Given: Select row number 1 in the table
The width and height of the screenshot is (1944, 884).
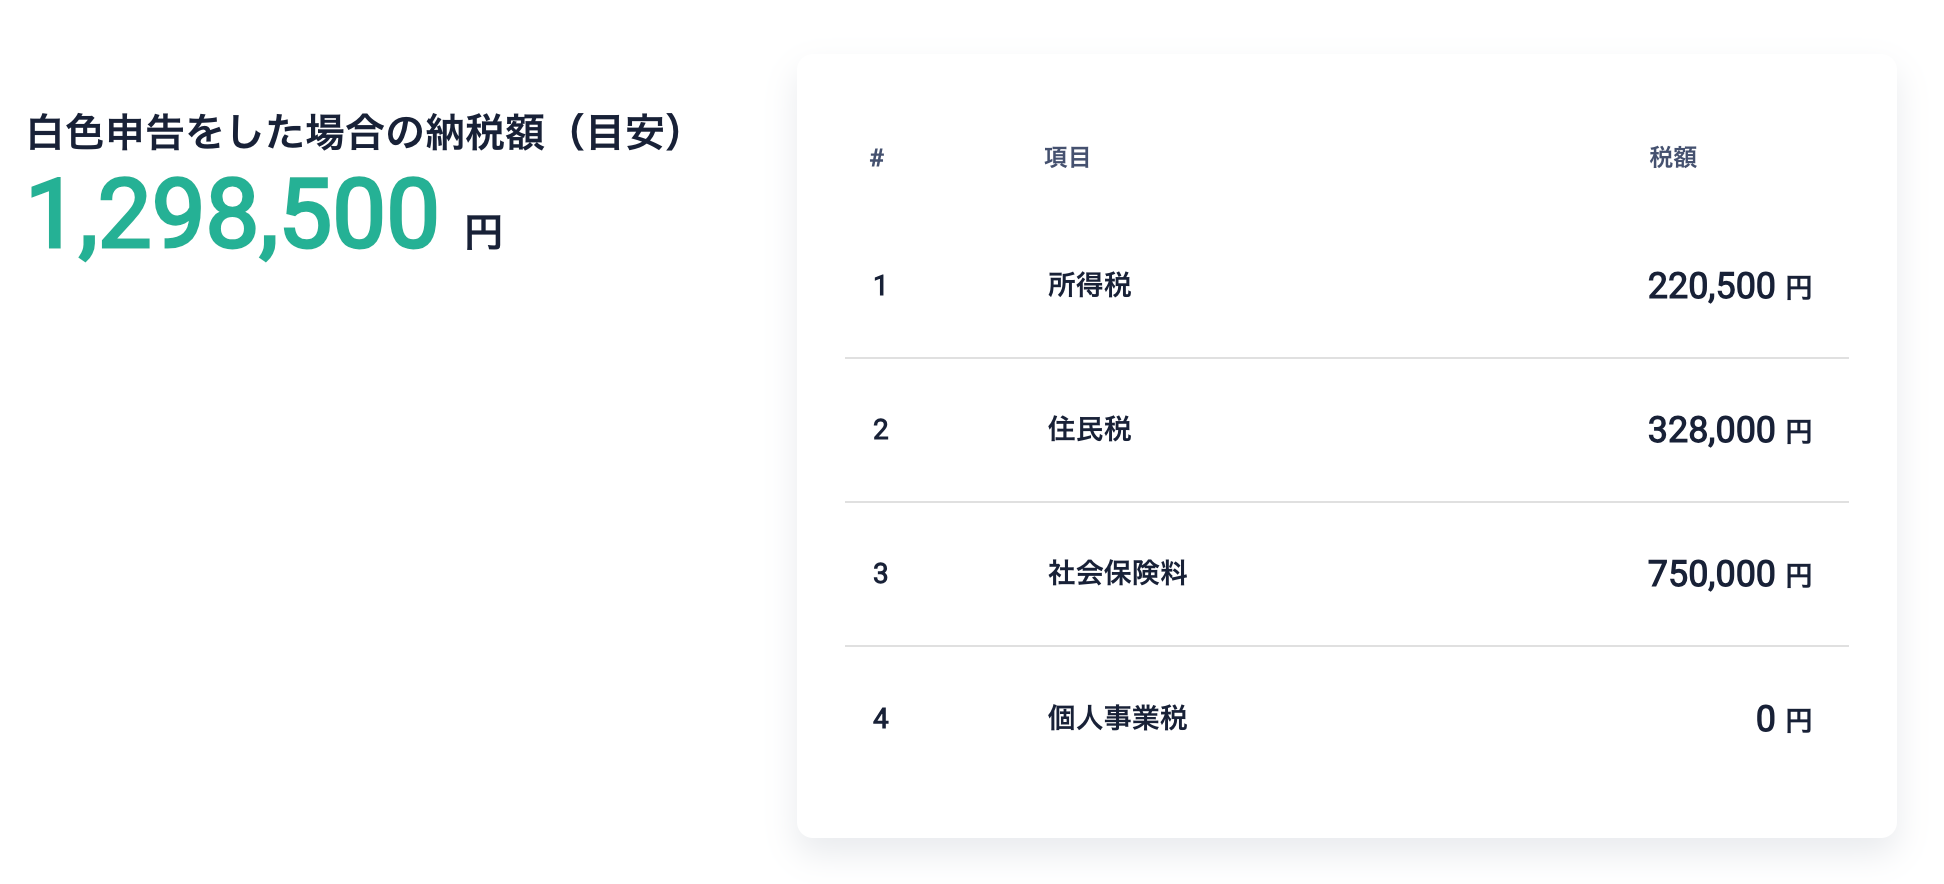Looking at the screenshot, I should click(880, 286).
